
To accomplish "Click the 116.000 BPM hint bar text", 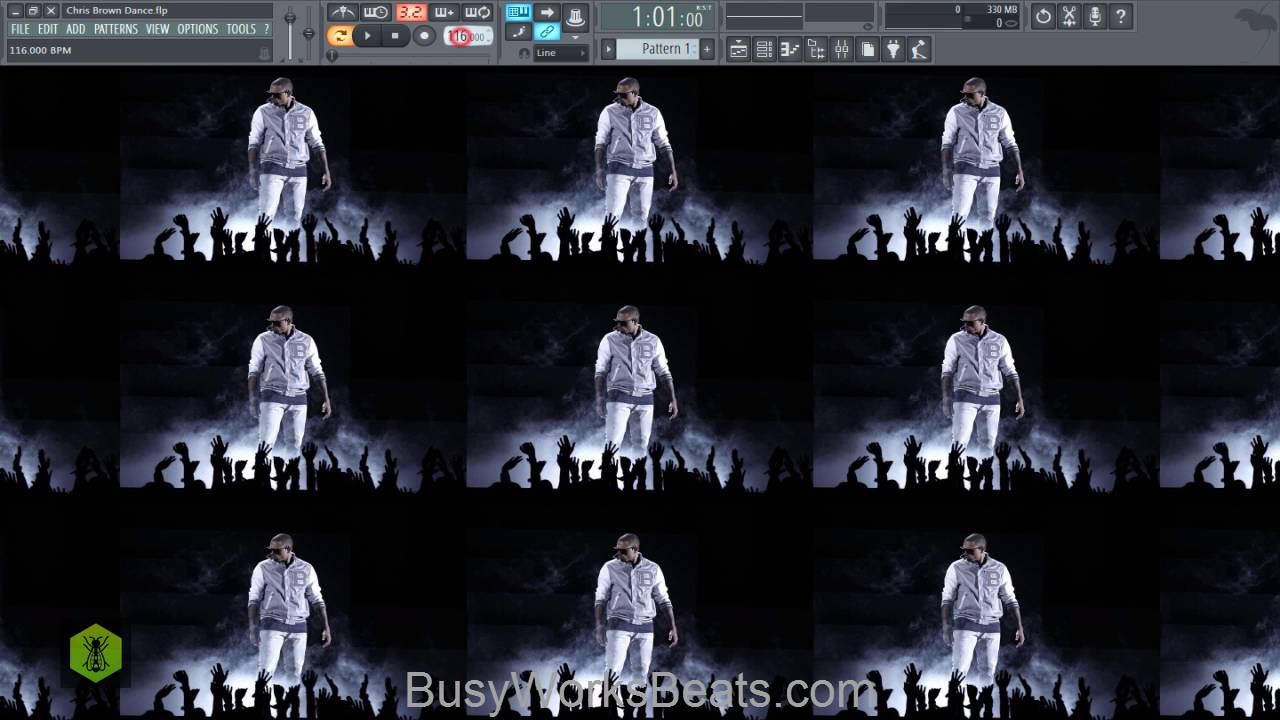I will click(x=40, y=50).
